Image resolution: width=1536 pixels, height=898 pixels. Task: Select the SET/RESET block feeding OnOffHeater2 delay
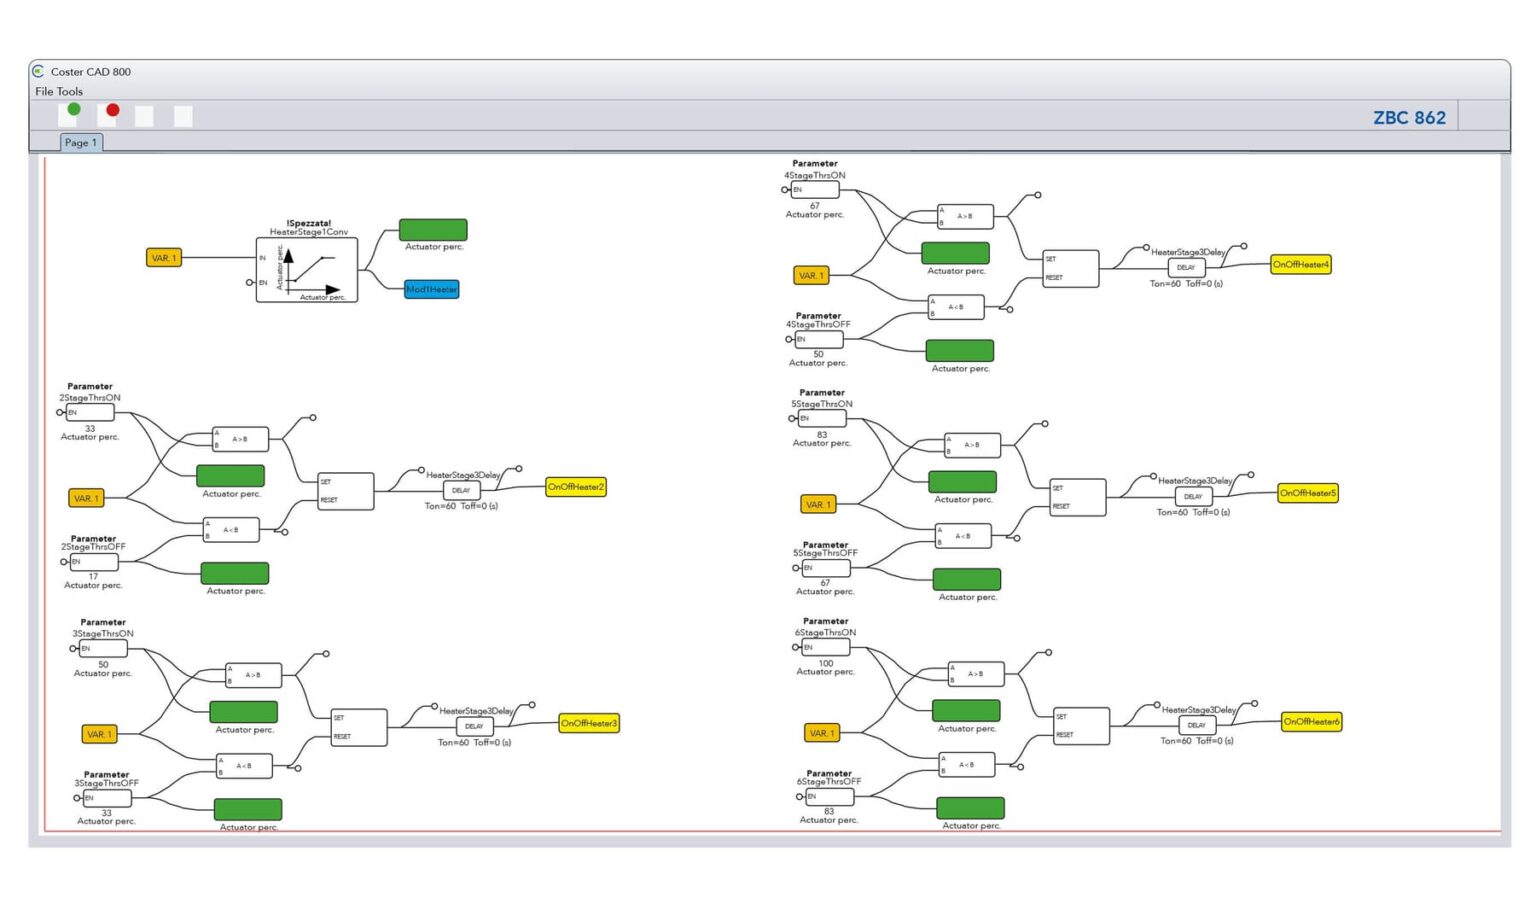tap(346, 491)
